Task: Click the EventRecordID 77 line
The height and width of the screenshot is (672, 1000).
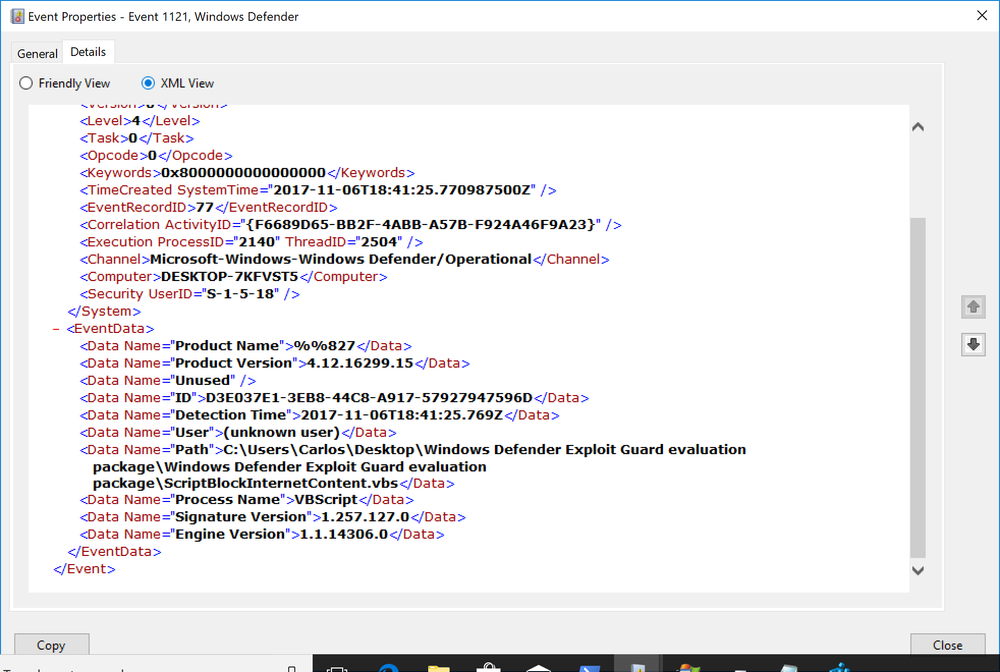Action: pyautogui.click(x=209, y=207)
